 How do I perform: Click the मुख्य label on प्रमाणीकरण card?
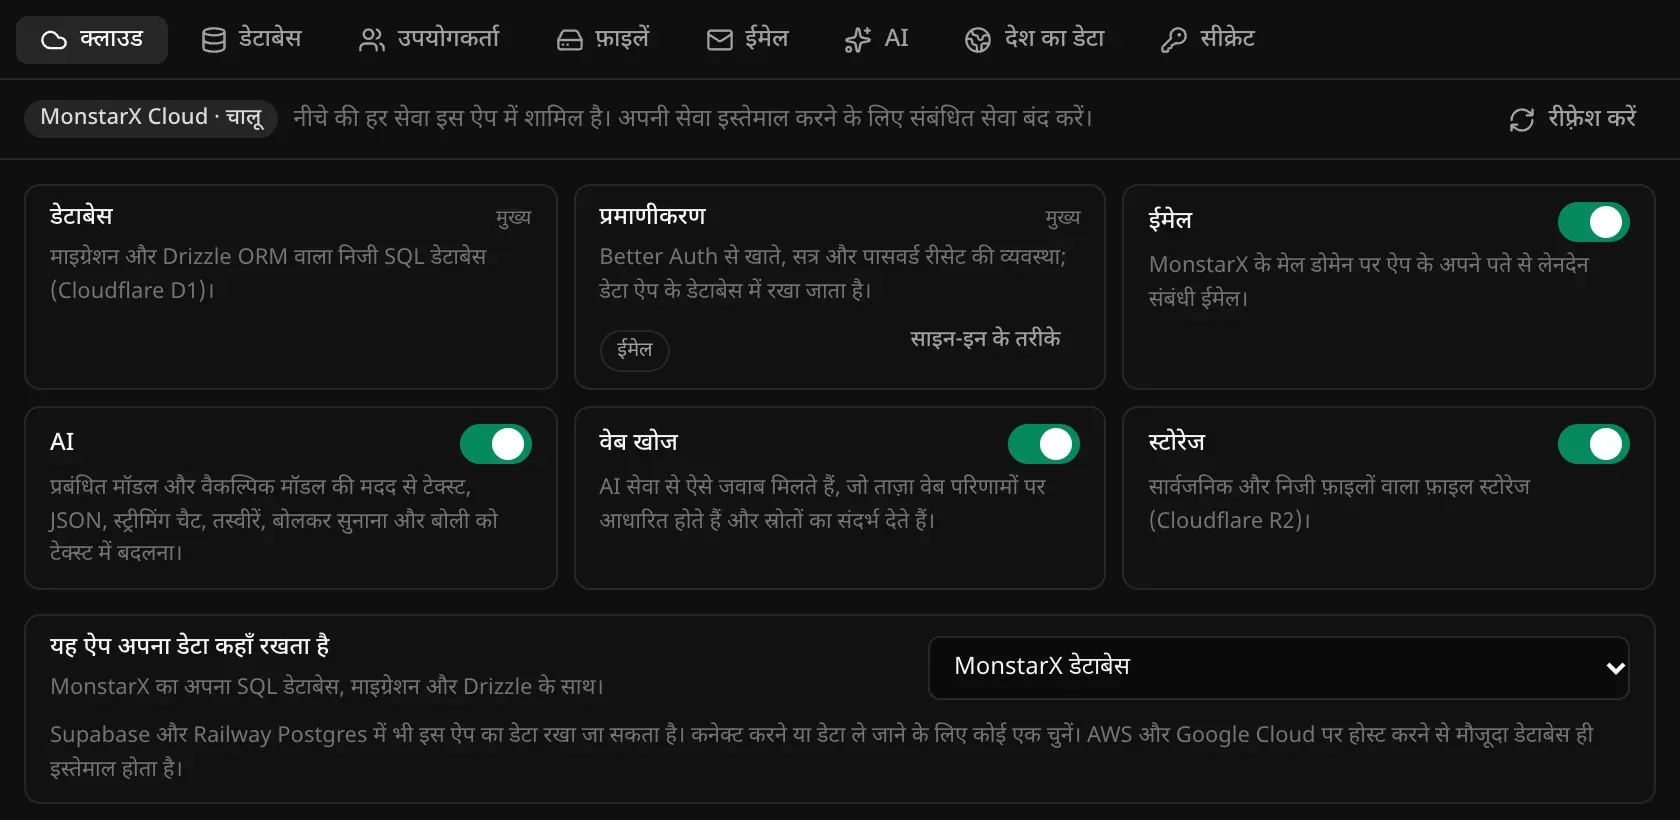tap(1063, 217)
